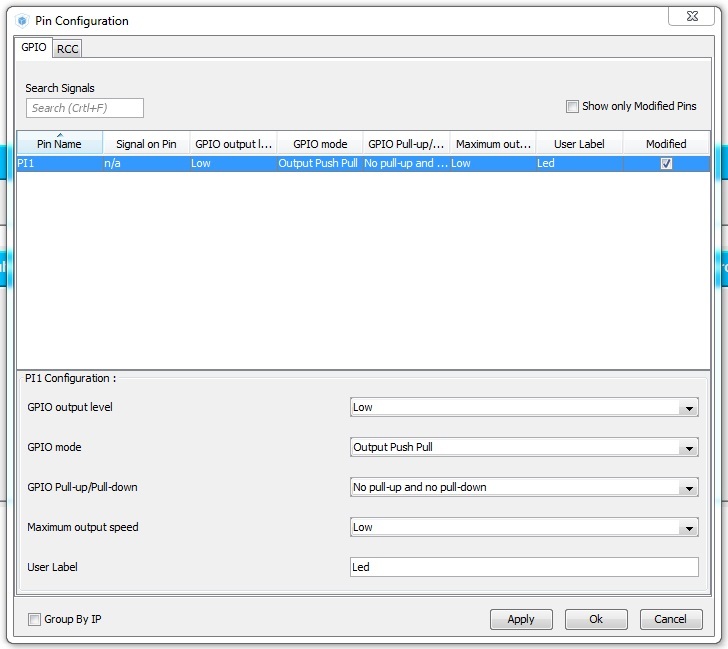This screenshot has width=728, height=649.
Task: Click the Maximum output speed column header
Action: [493, 144]
